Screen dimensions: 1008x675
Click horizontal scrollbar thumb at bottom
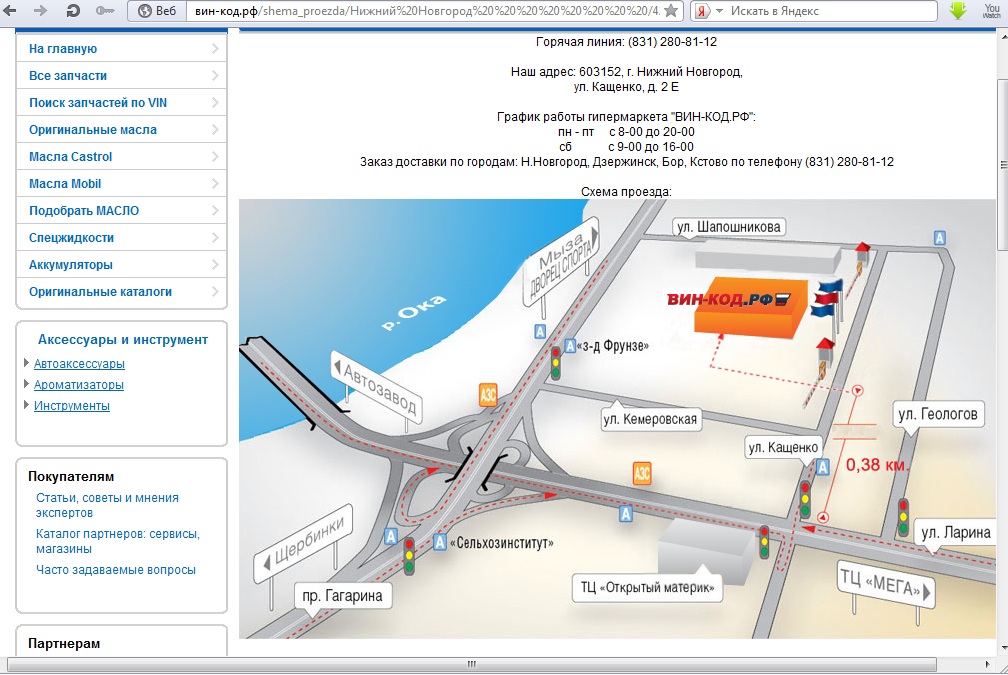pos(471,664)
